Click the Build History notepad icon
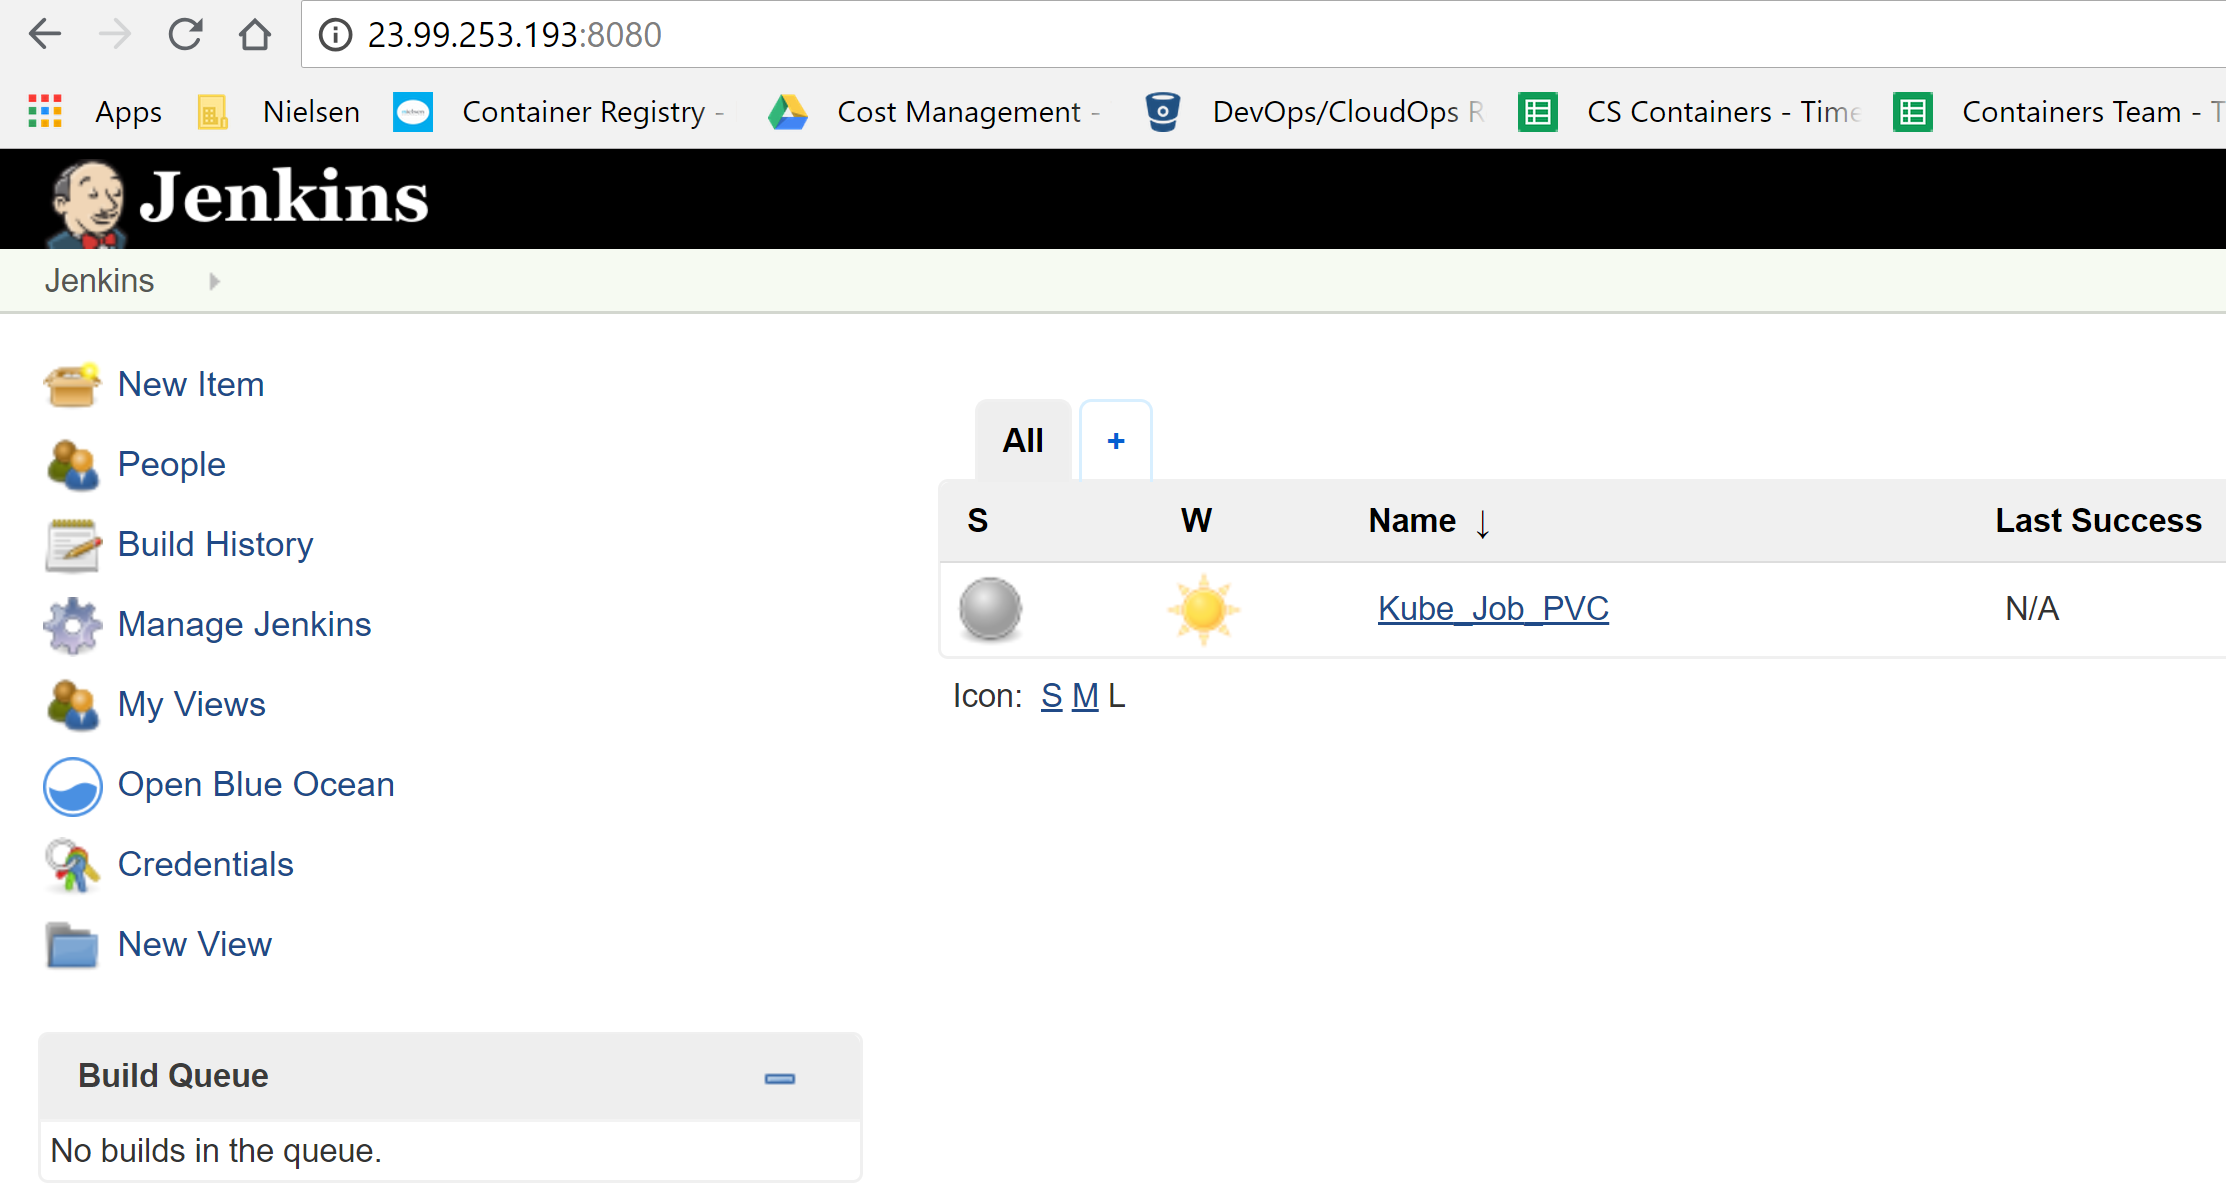This screenshot has height=1195, width=2226. click(72, 545)
